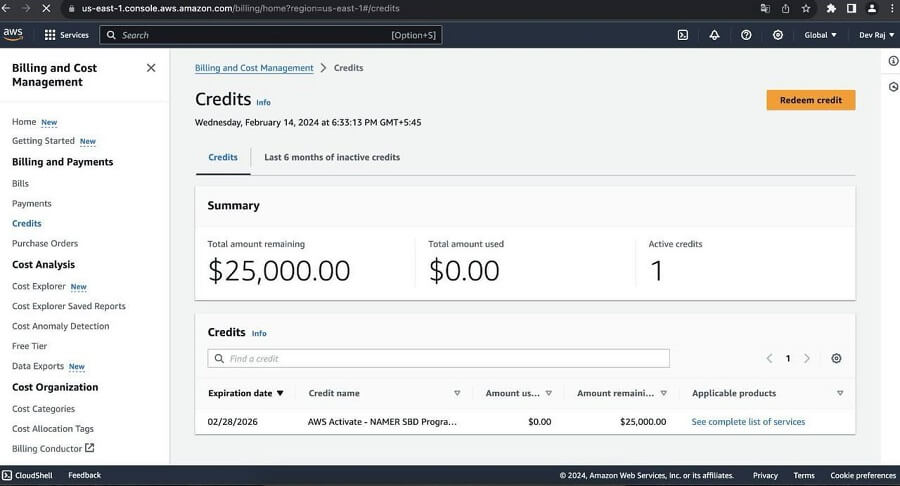Open the notifications bell icon
Viewport: 900px width, 486px height.
(714, 35)
